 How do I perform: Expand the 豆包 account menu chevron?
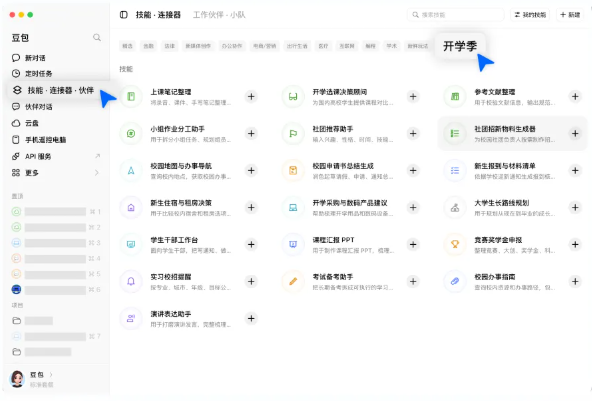click(51, 375)
